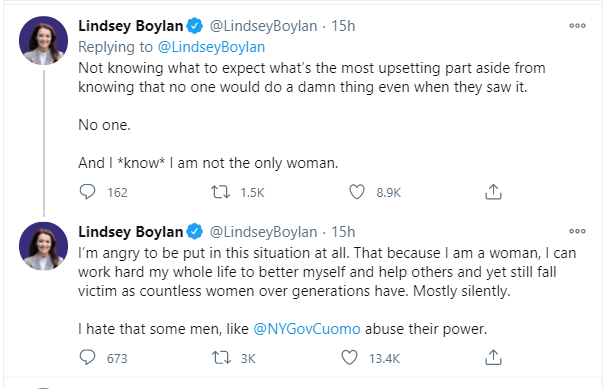Share the first tweet via share icon
This screenshot has width=608, height=389.
coord(493,192)
